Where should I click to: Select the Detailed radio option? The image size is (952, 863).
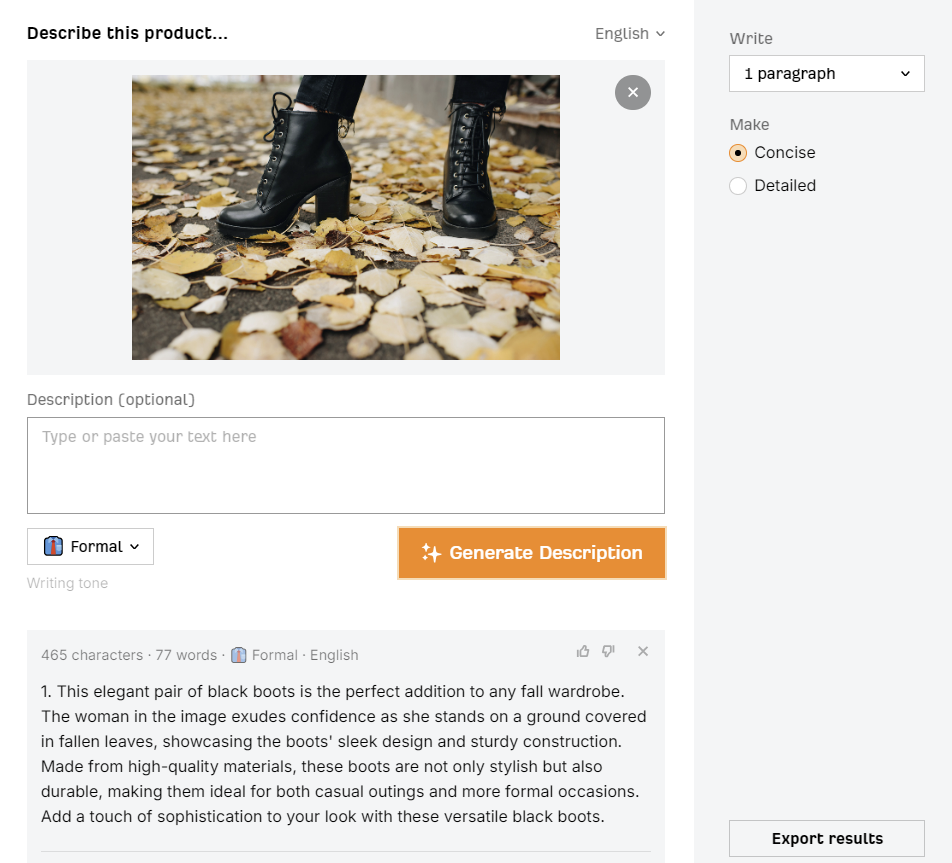(x=738, y=186)
